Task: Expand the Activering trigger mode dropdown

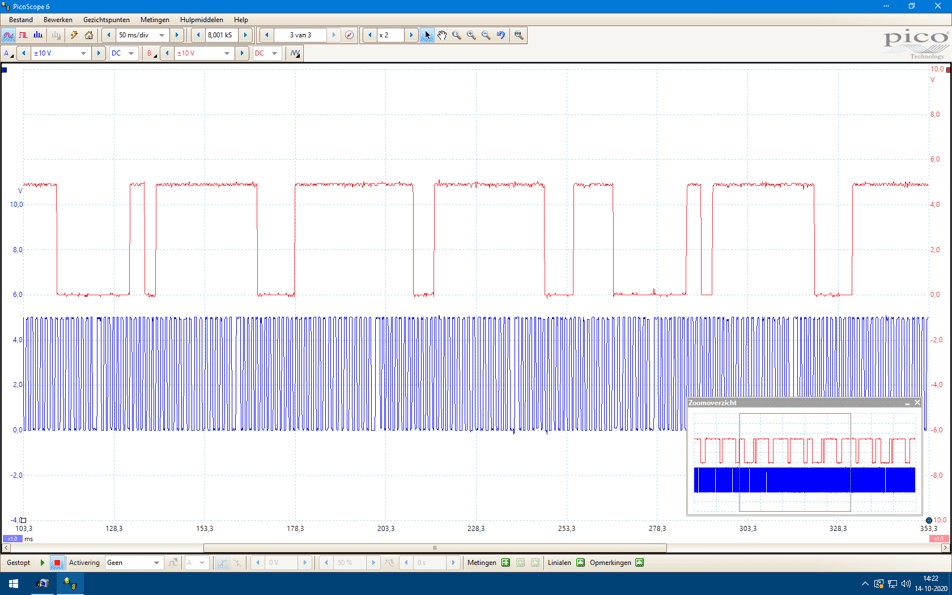Action: tap(156, 563)
